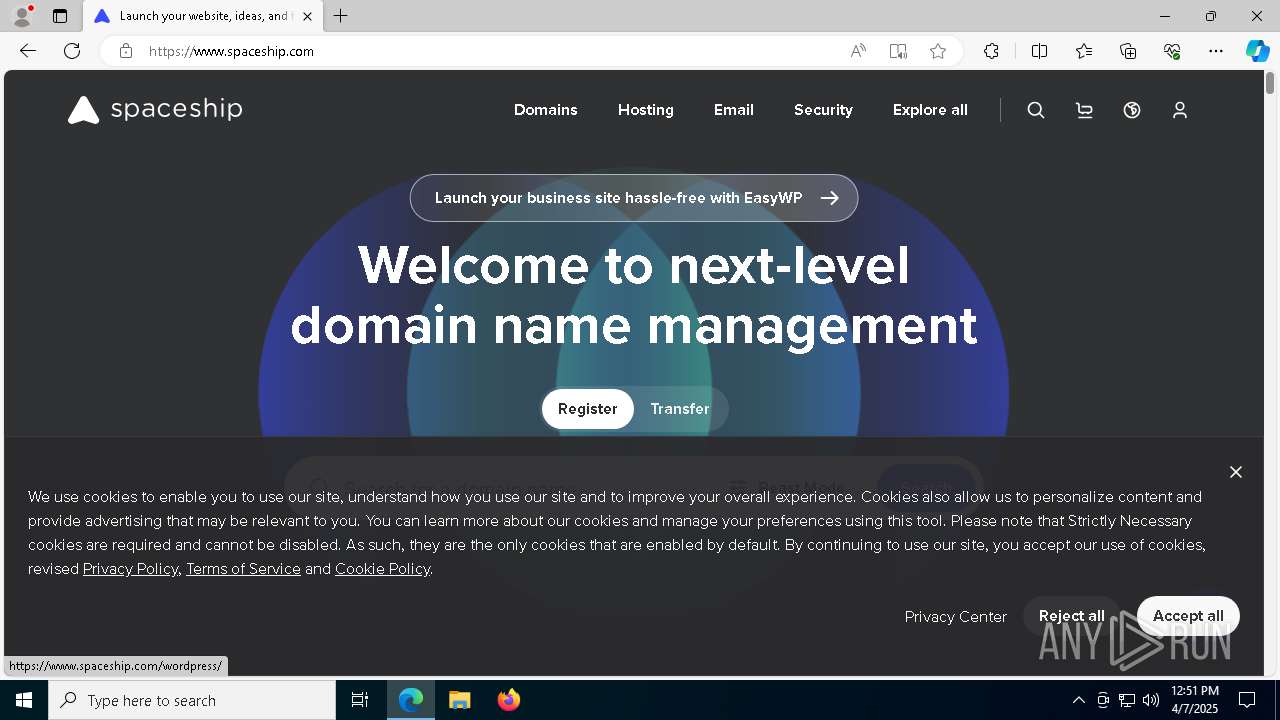
Task: Select the Register toggle option
Action: (x=588, y=409)
